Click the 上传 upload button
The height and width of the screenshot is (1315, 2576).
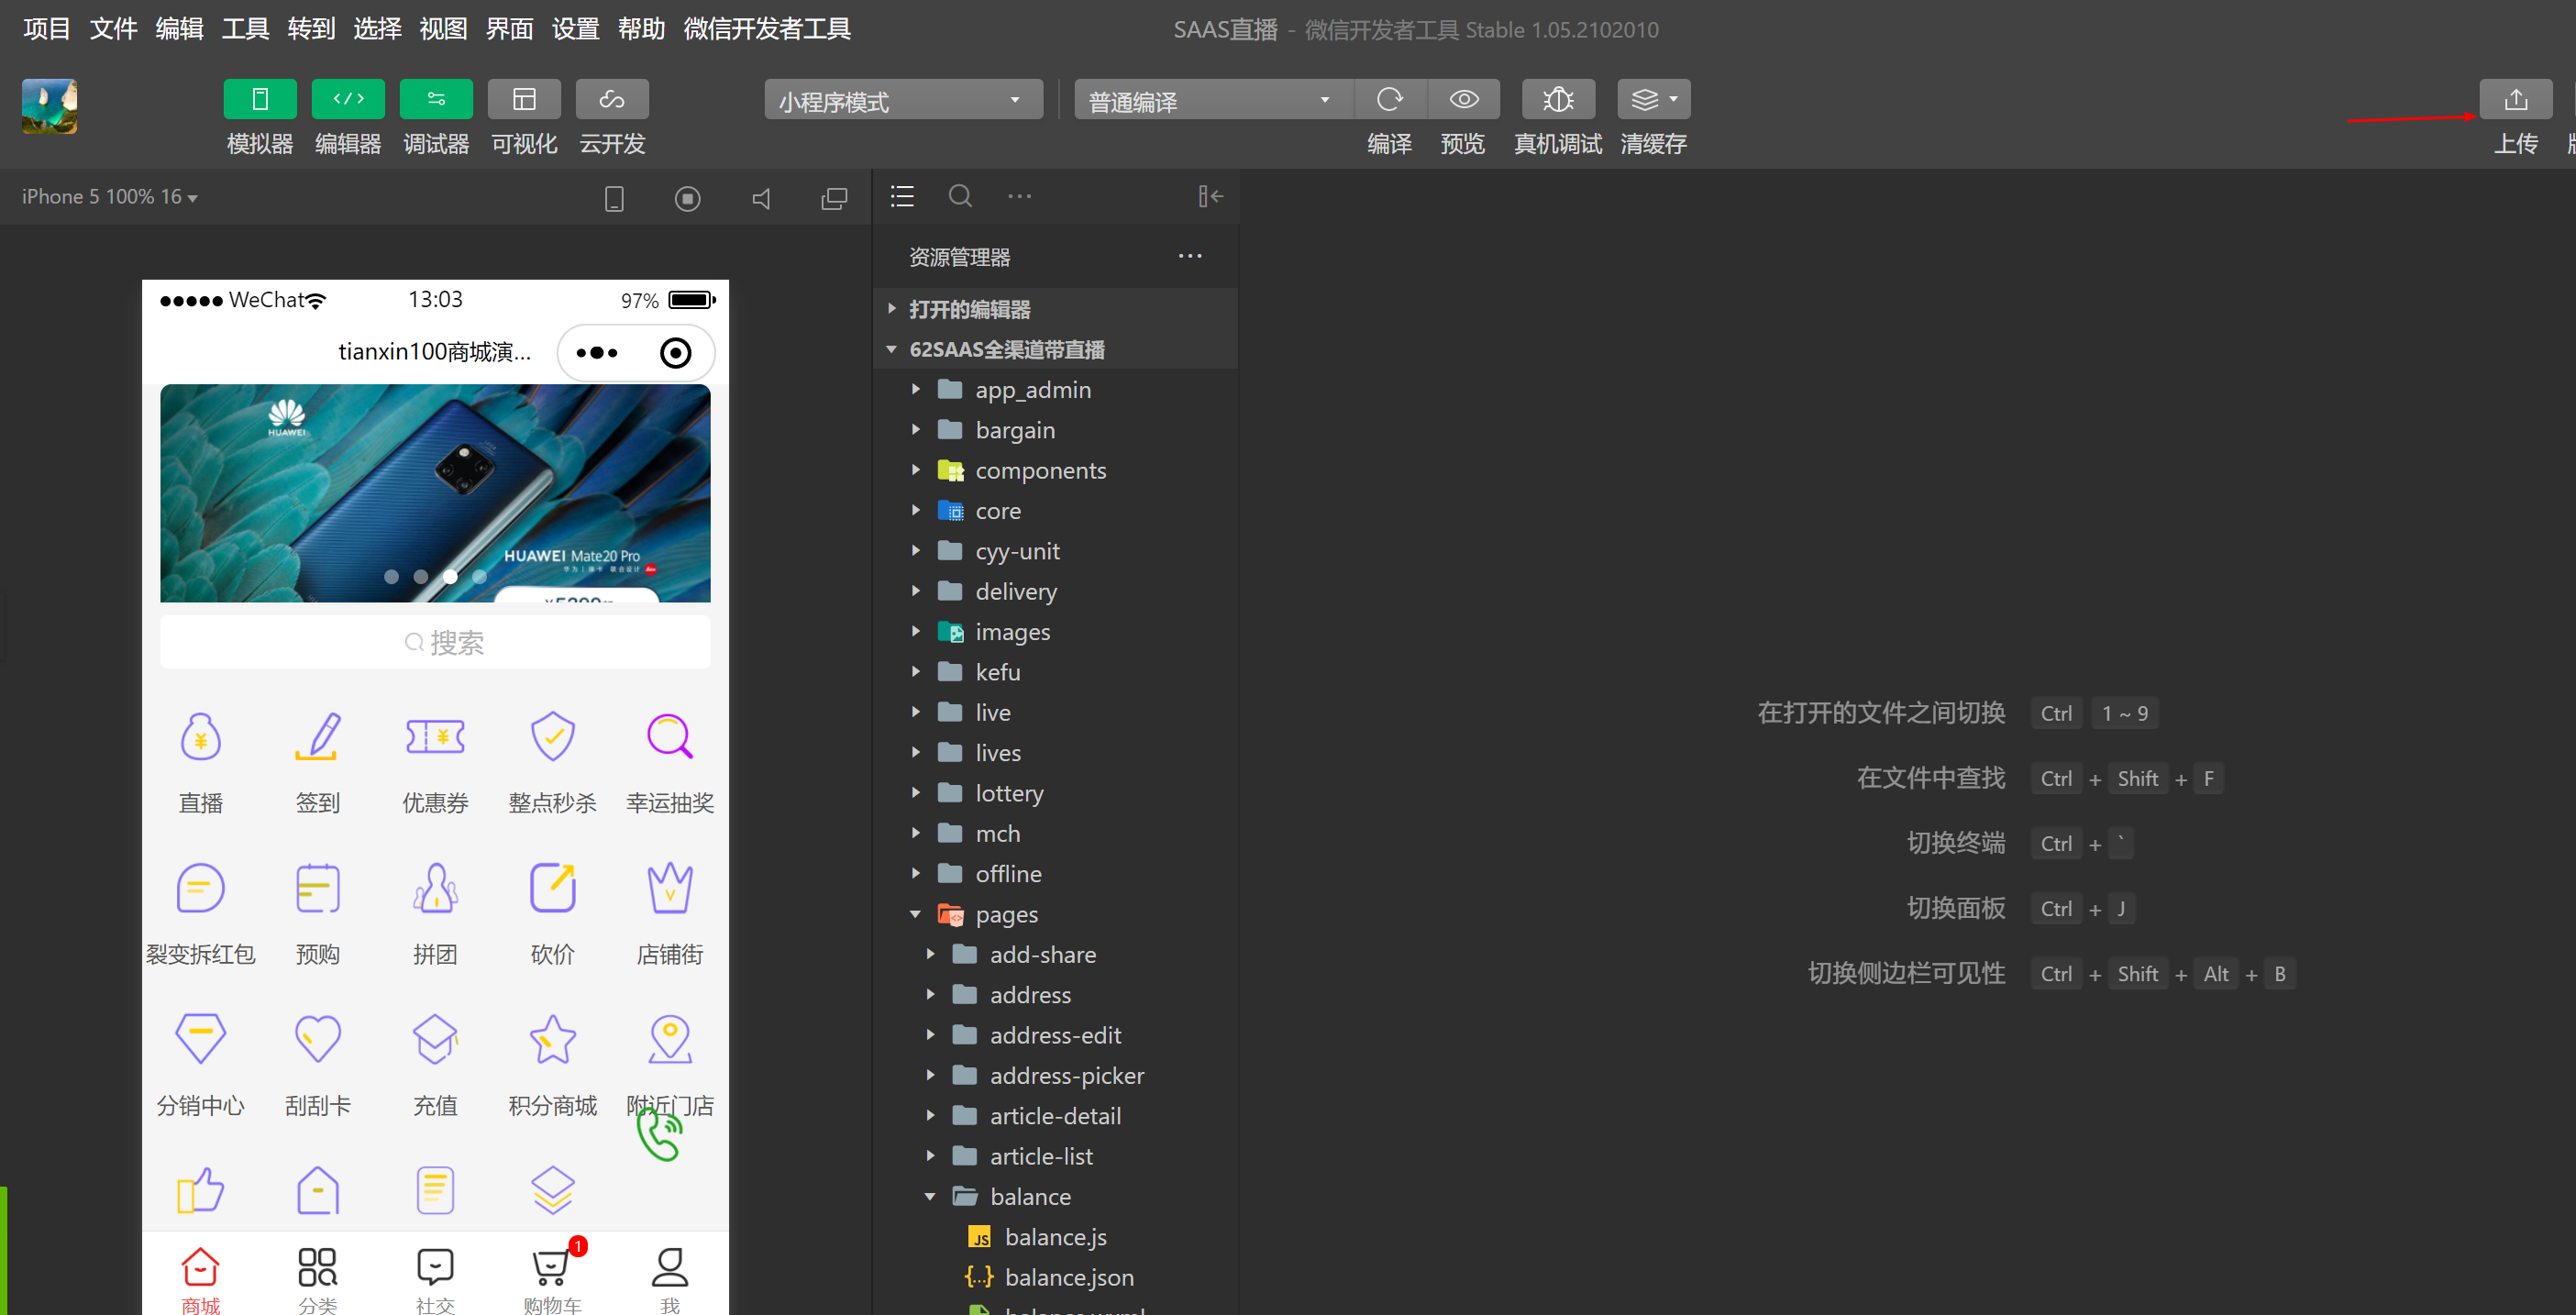[2515, 99]
